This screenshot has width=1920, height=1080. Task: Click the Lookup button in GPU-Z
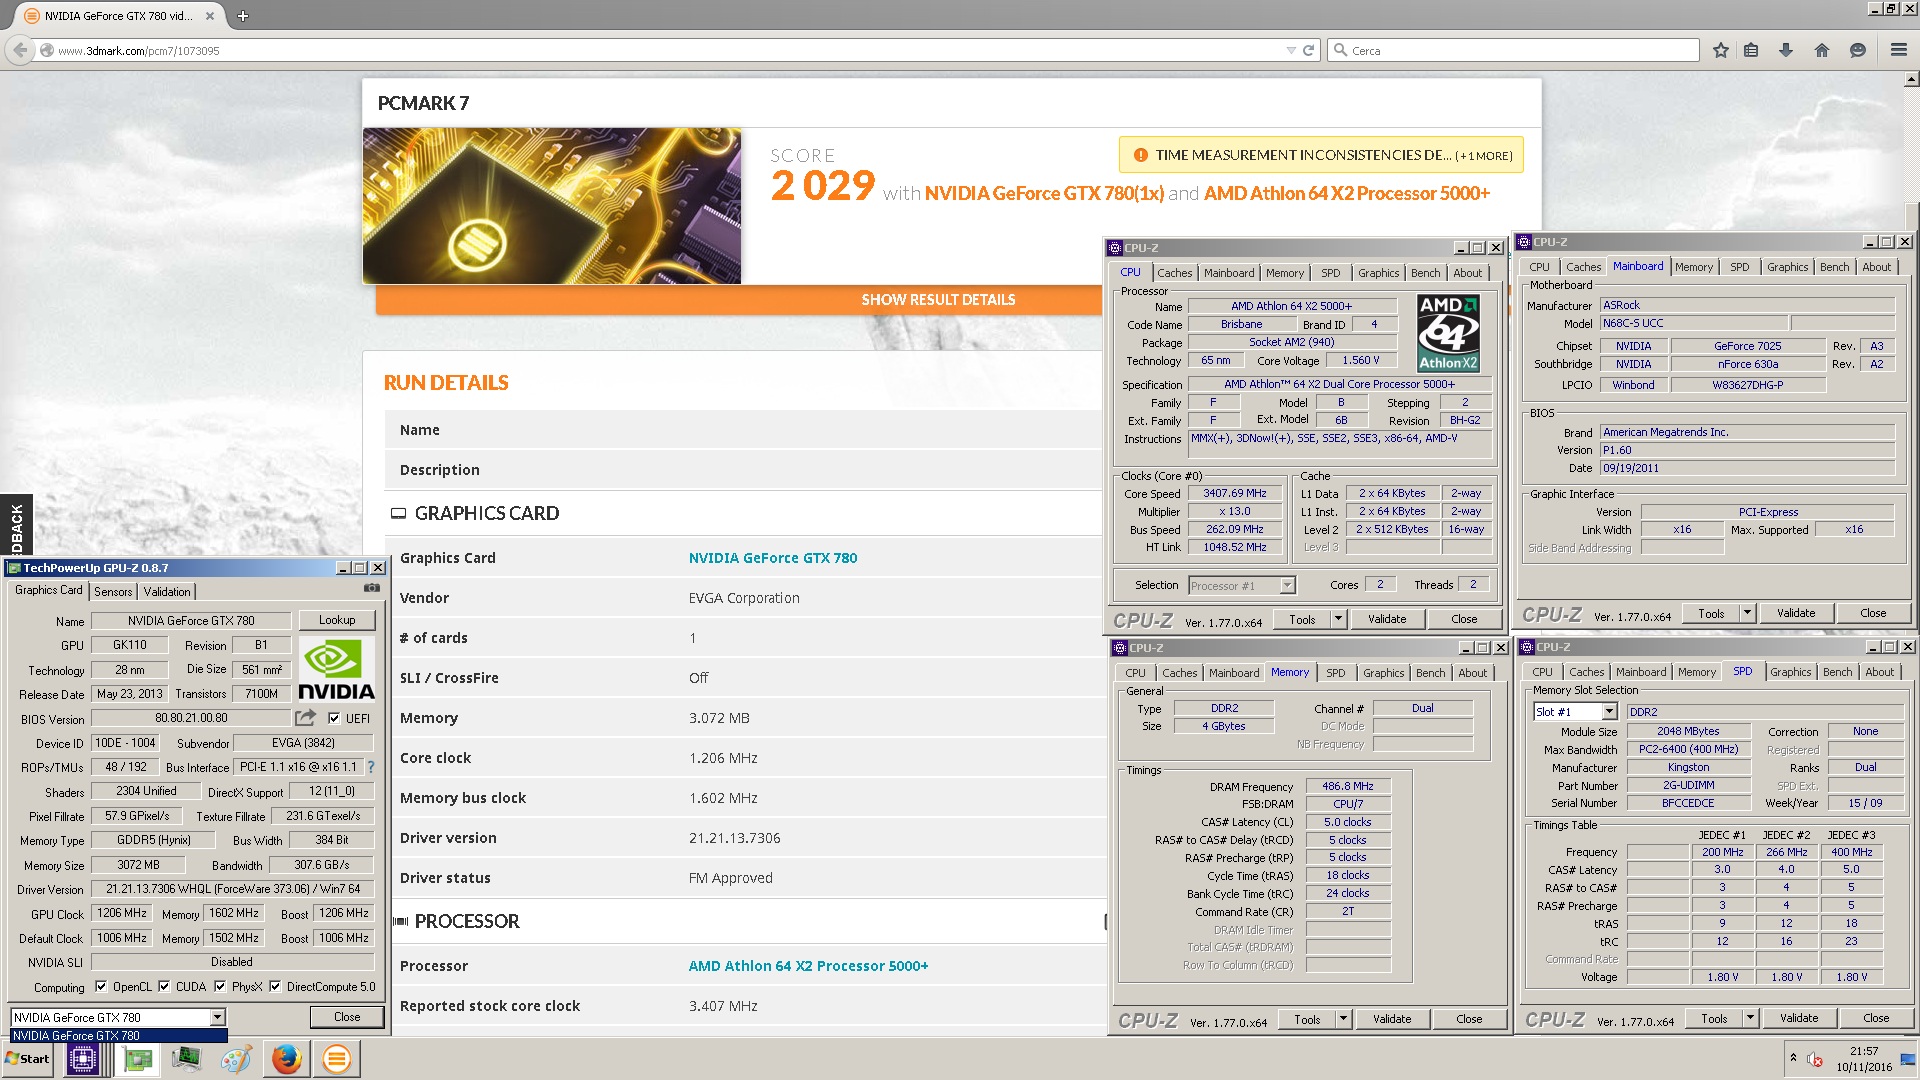pos(337,620)
